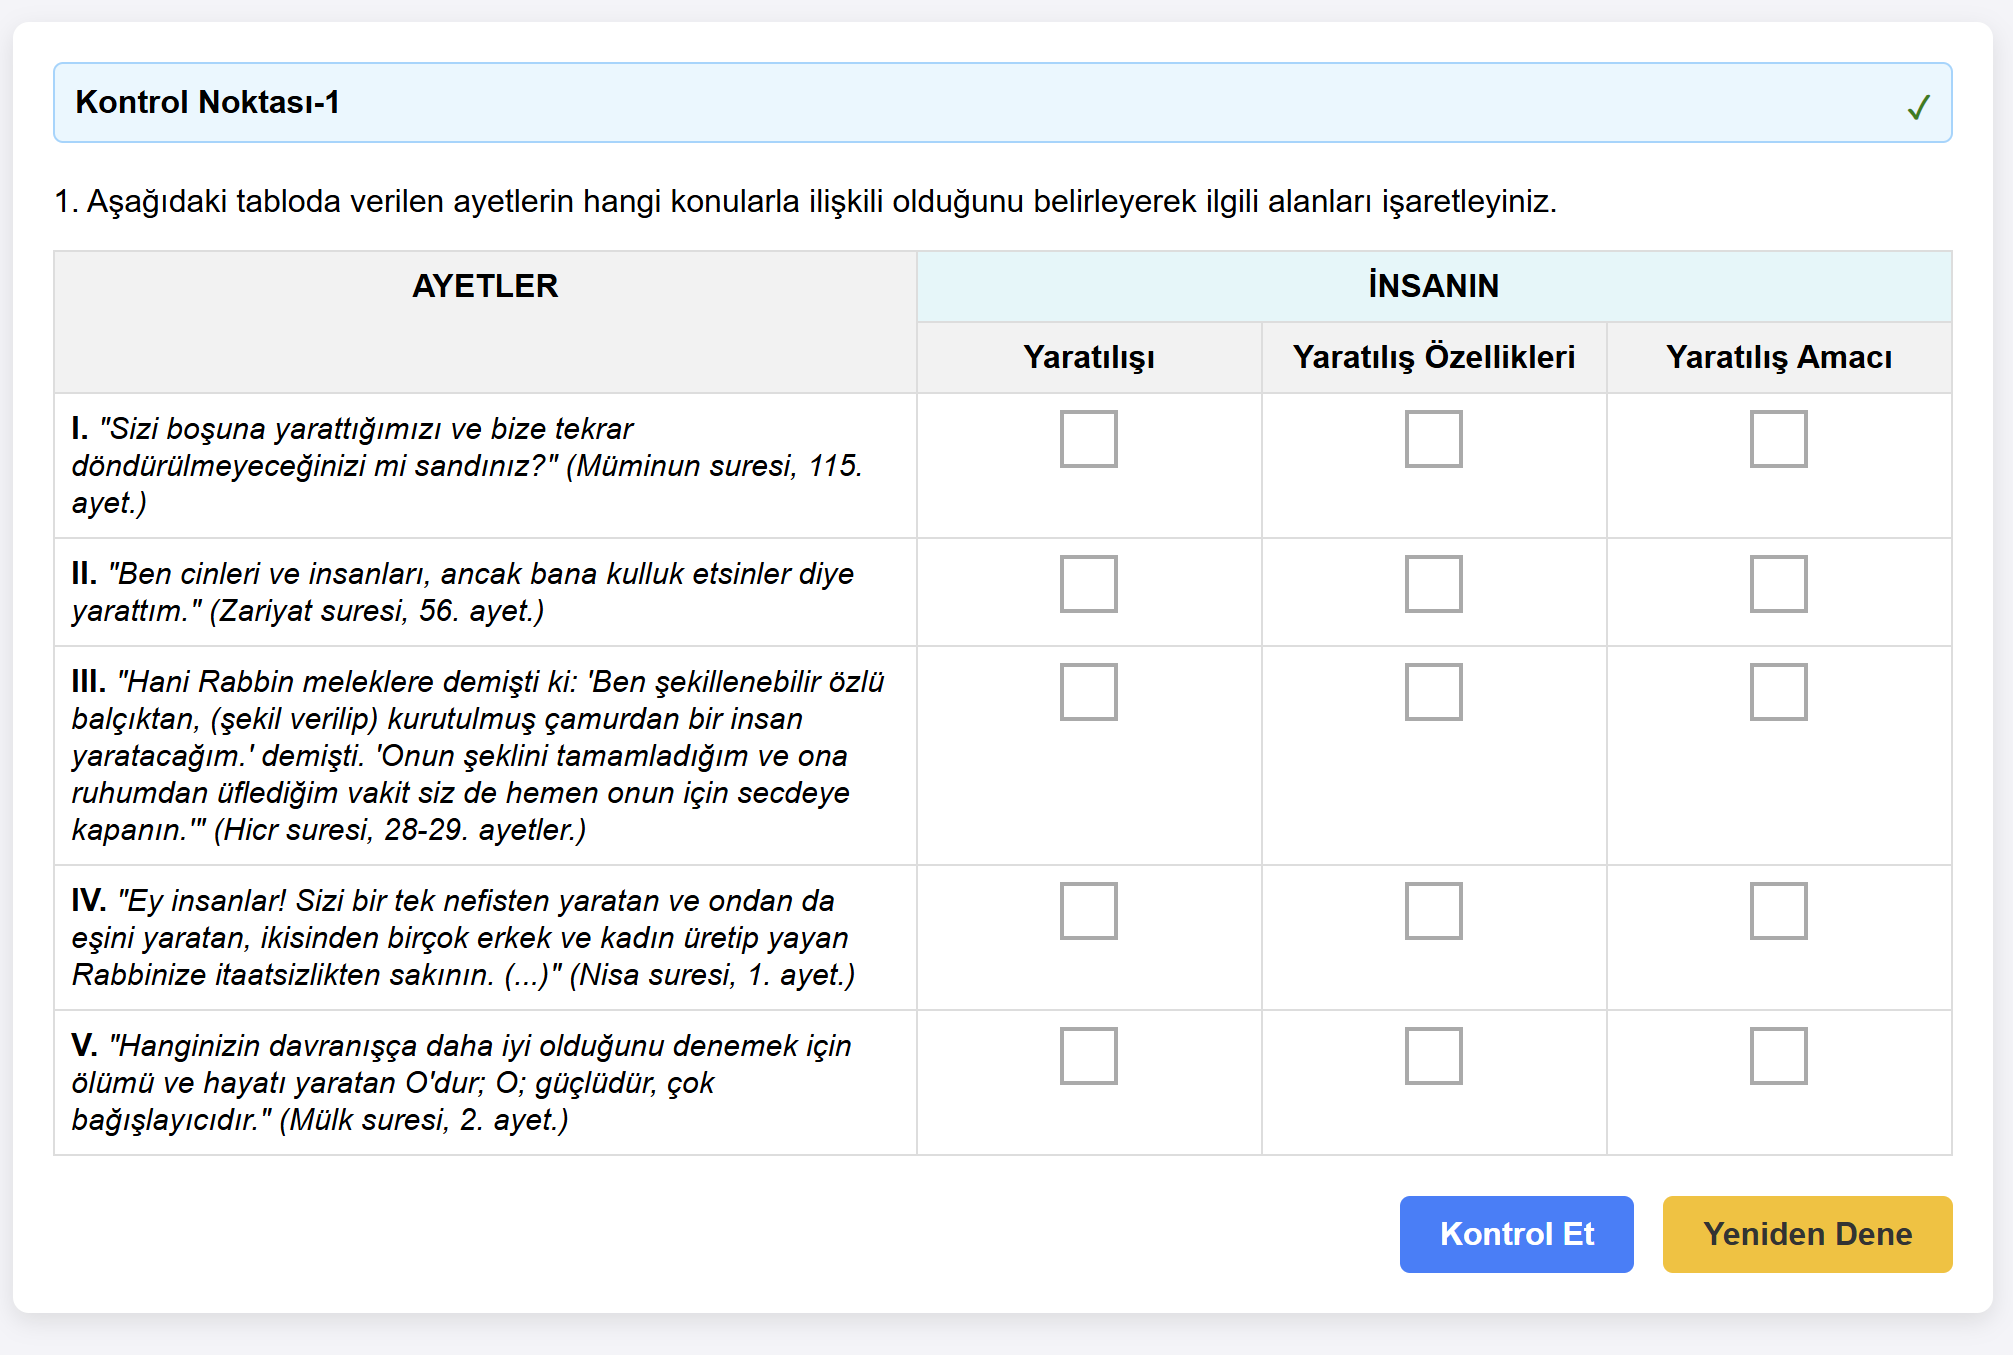Click the Kontrol Et button
The image size is (2013, 1355).
(x=1516, y=1233)
